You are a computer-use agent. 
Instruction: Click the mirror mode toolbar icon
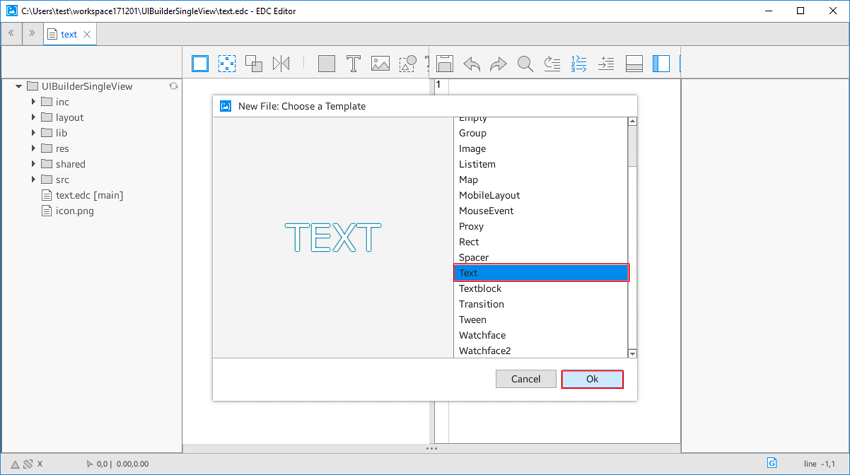(281, 64)
